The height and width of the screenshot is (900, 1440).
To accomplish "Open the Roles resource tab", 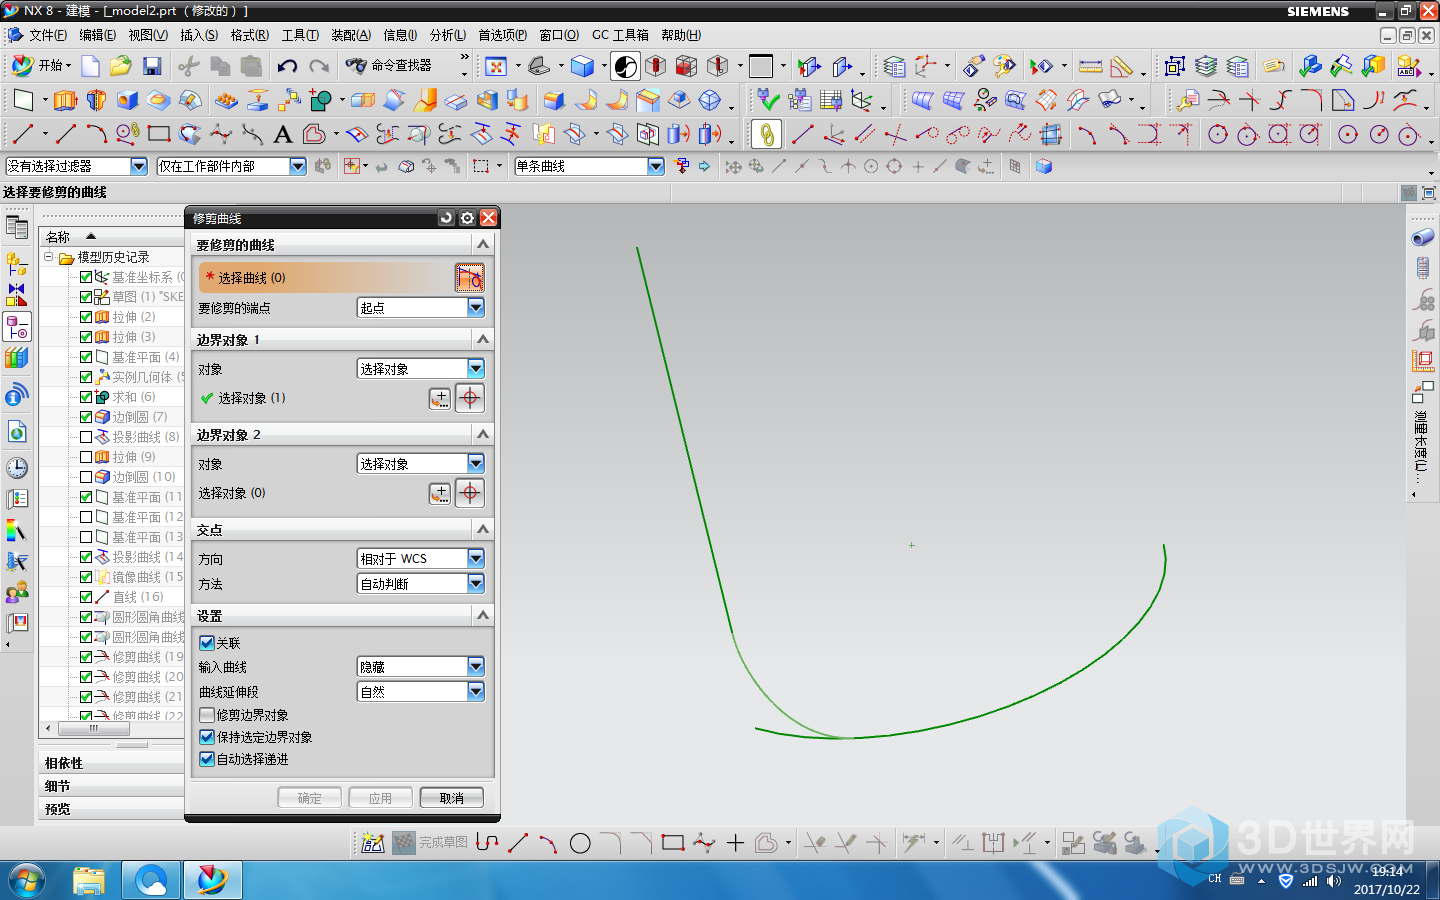I will coord(17,592).
